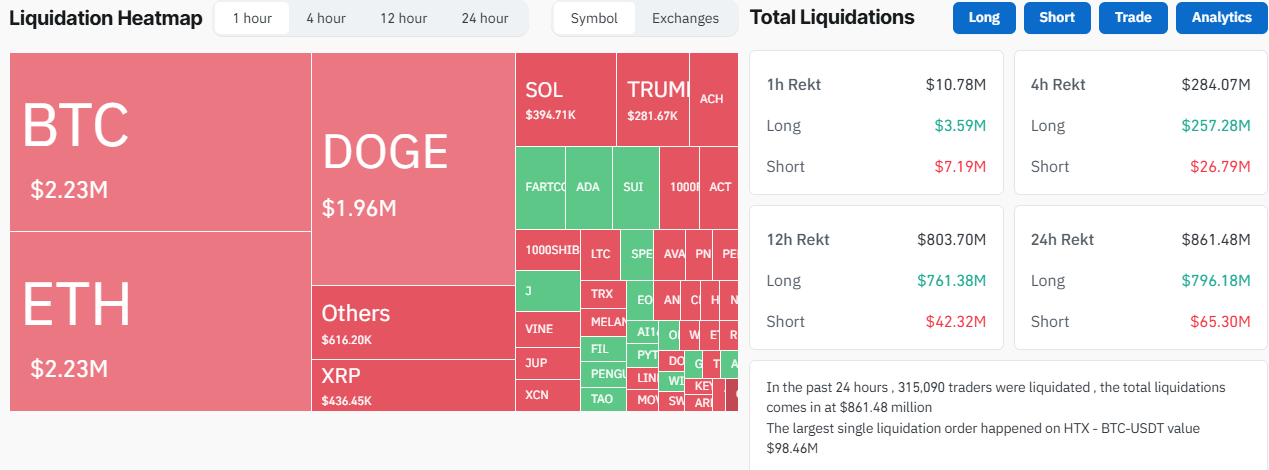Open the Analytics button

point(1221,18)
